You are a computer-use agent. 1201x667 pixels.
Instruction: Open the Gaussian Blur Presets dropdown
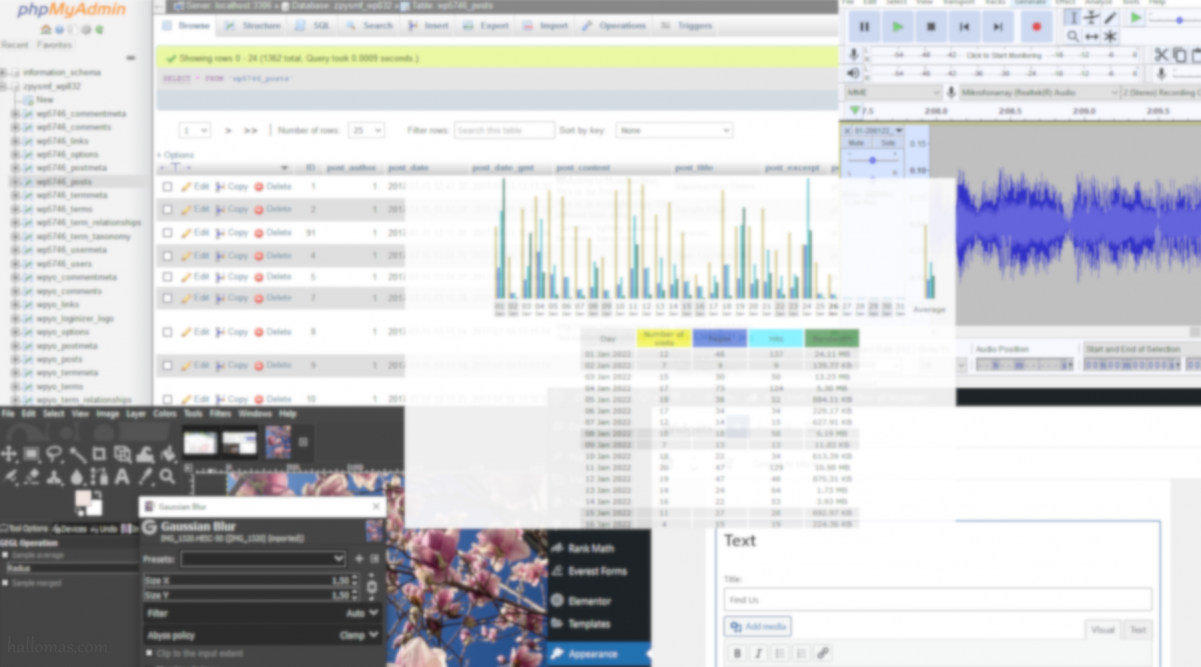pos(263,558)
